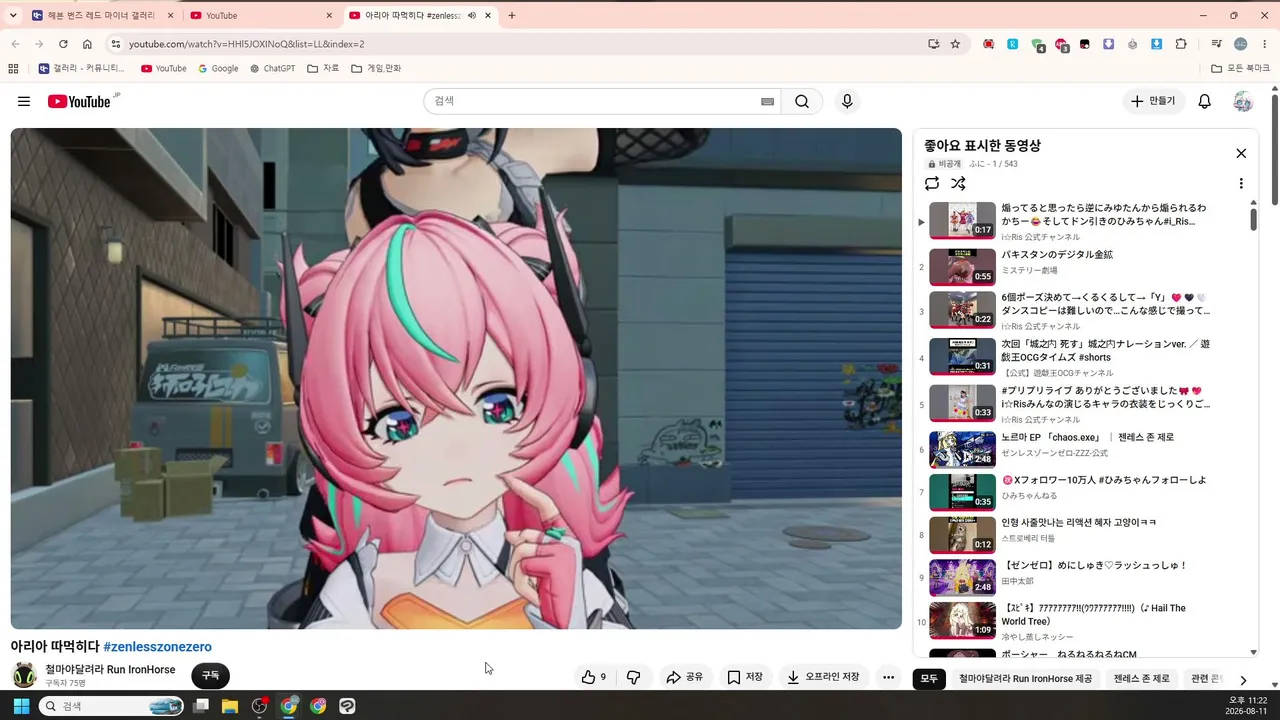Open the #zenlesszonezero hashtag link

point(157,647)
